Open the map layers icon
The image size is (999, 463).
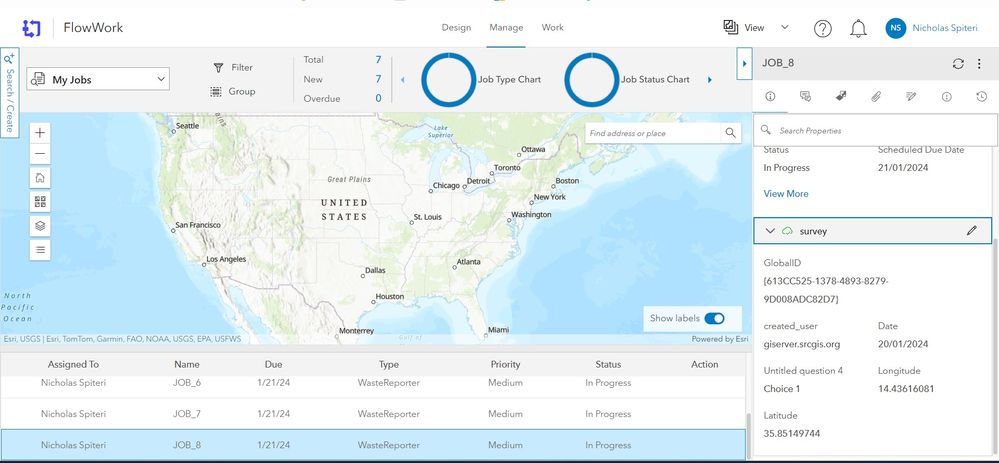[40, 226]
